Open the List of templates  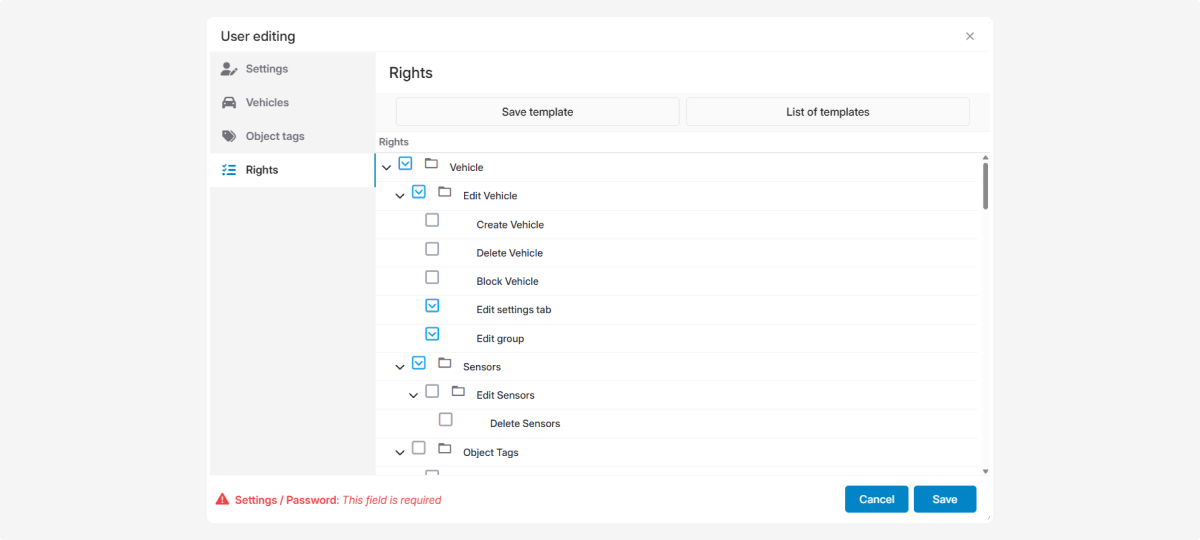[x=827, y=112]
